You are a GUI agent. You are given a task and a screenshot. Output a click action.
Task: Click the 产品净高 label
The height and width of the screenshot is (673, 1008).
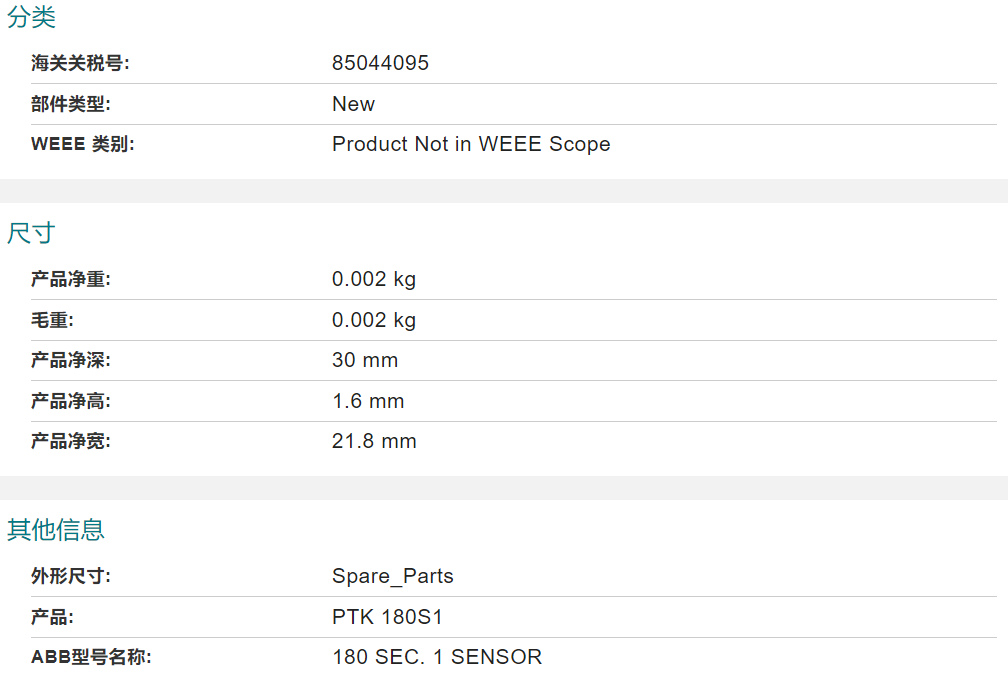71,401
